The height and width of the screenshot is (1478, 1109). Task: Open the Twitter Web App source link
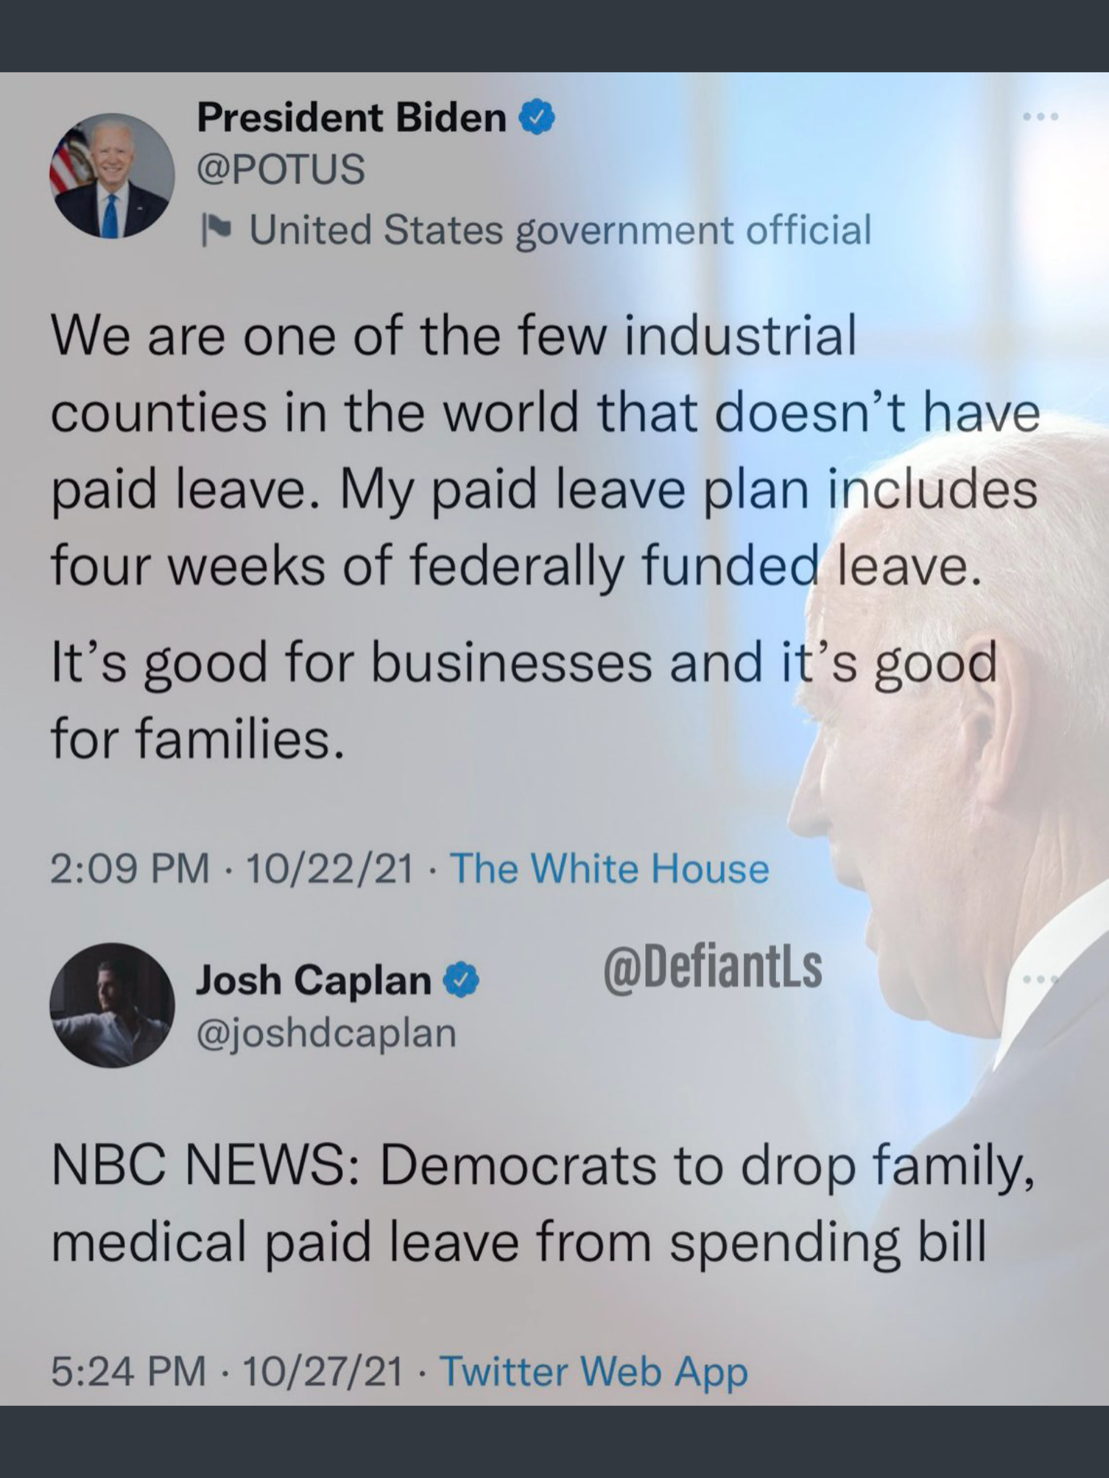593,1371
